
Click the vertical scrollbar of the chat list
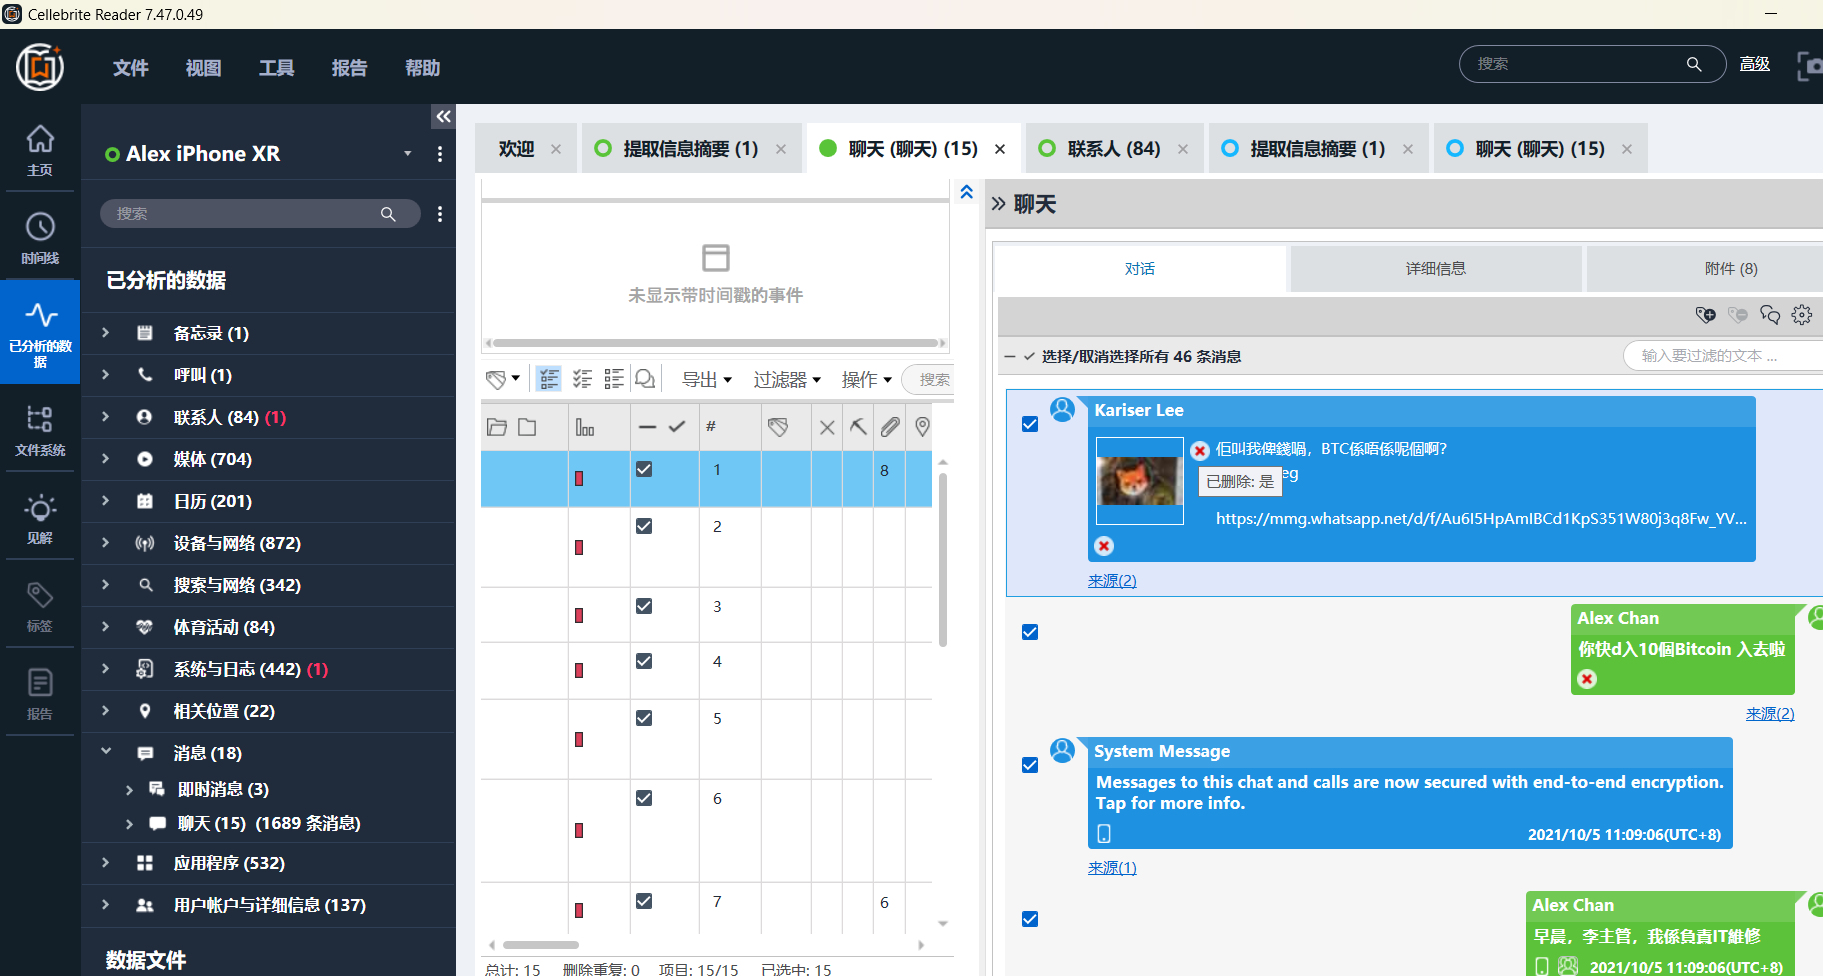click(x=943, y=560)
